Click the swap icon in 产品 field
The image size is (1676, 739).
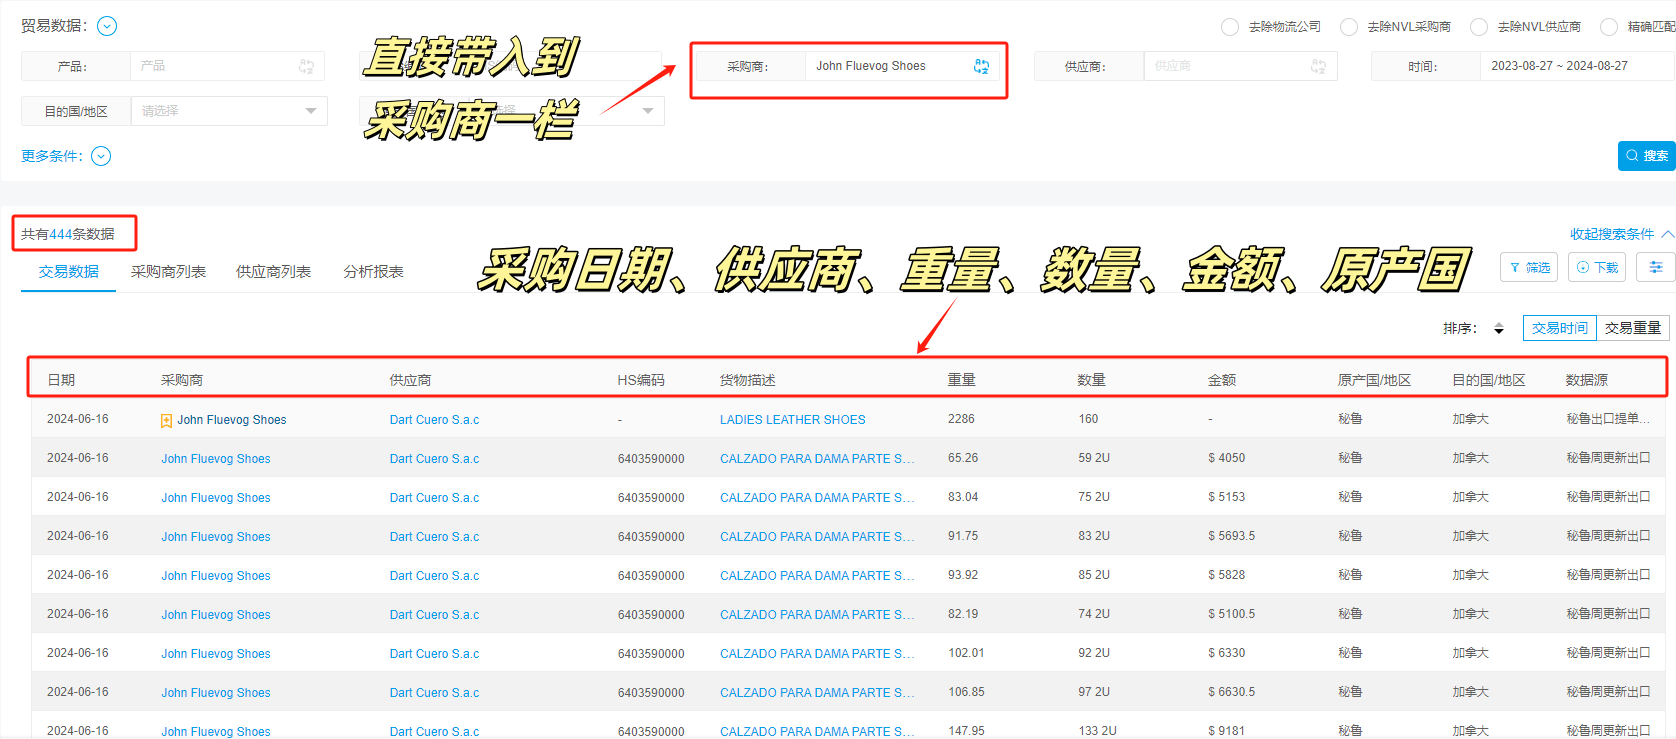tap(306, 66)
